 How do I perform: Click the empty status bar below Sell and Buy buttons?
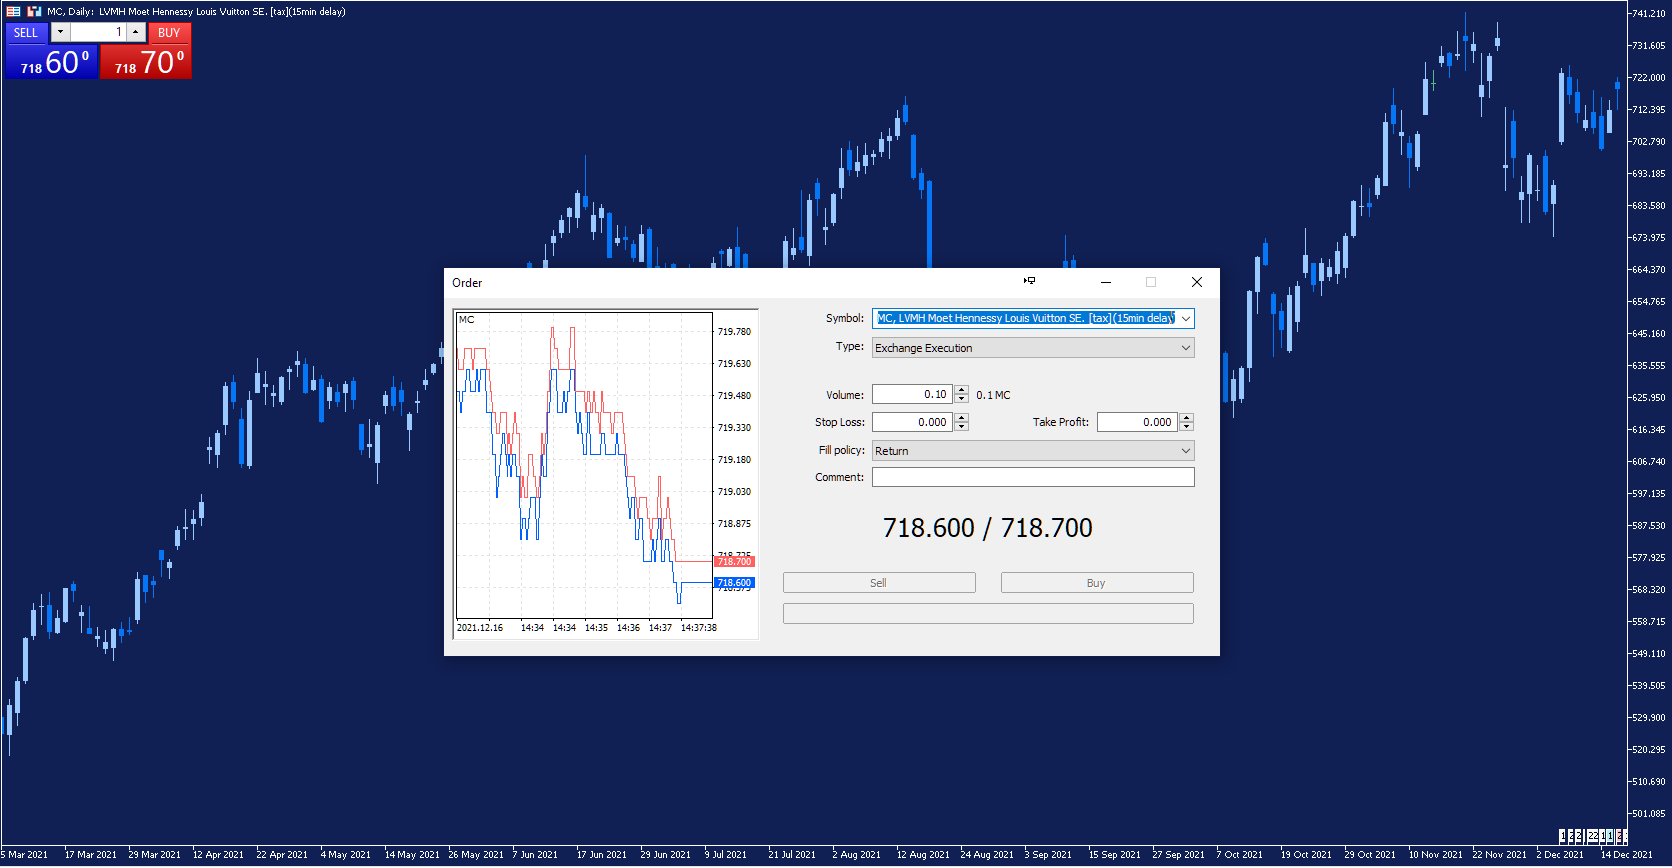[x=988, y=613]
